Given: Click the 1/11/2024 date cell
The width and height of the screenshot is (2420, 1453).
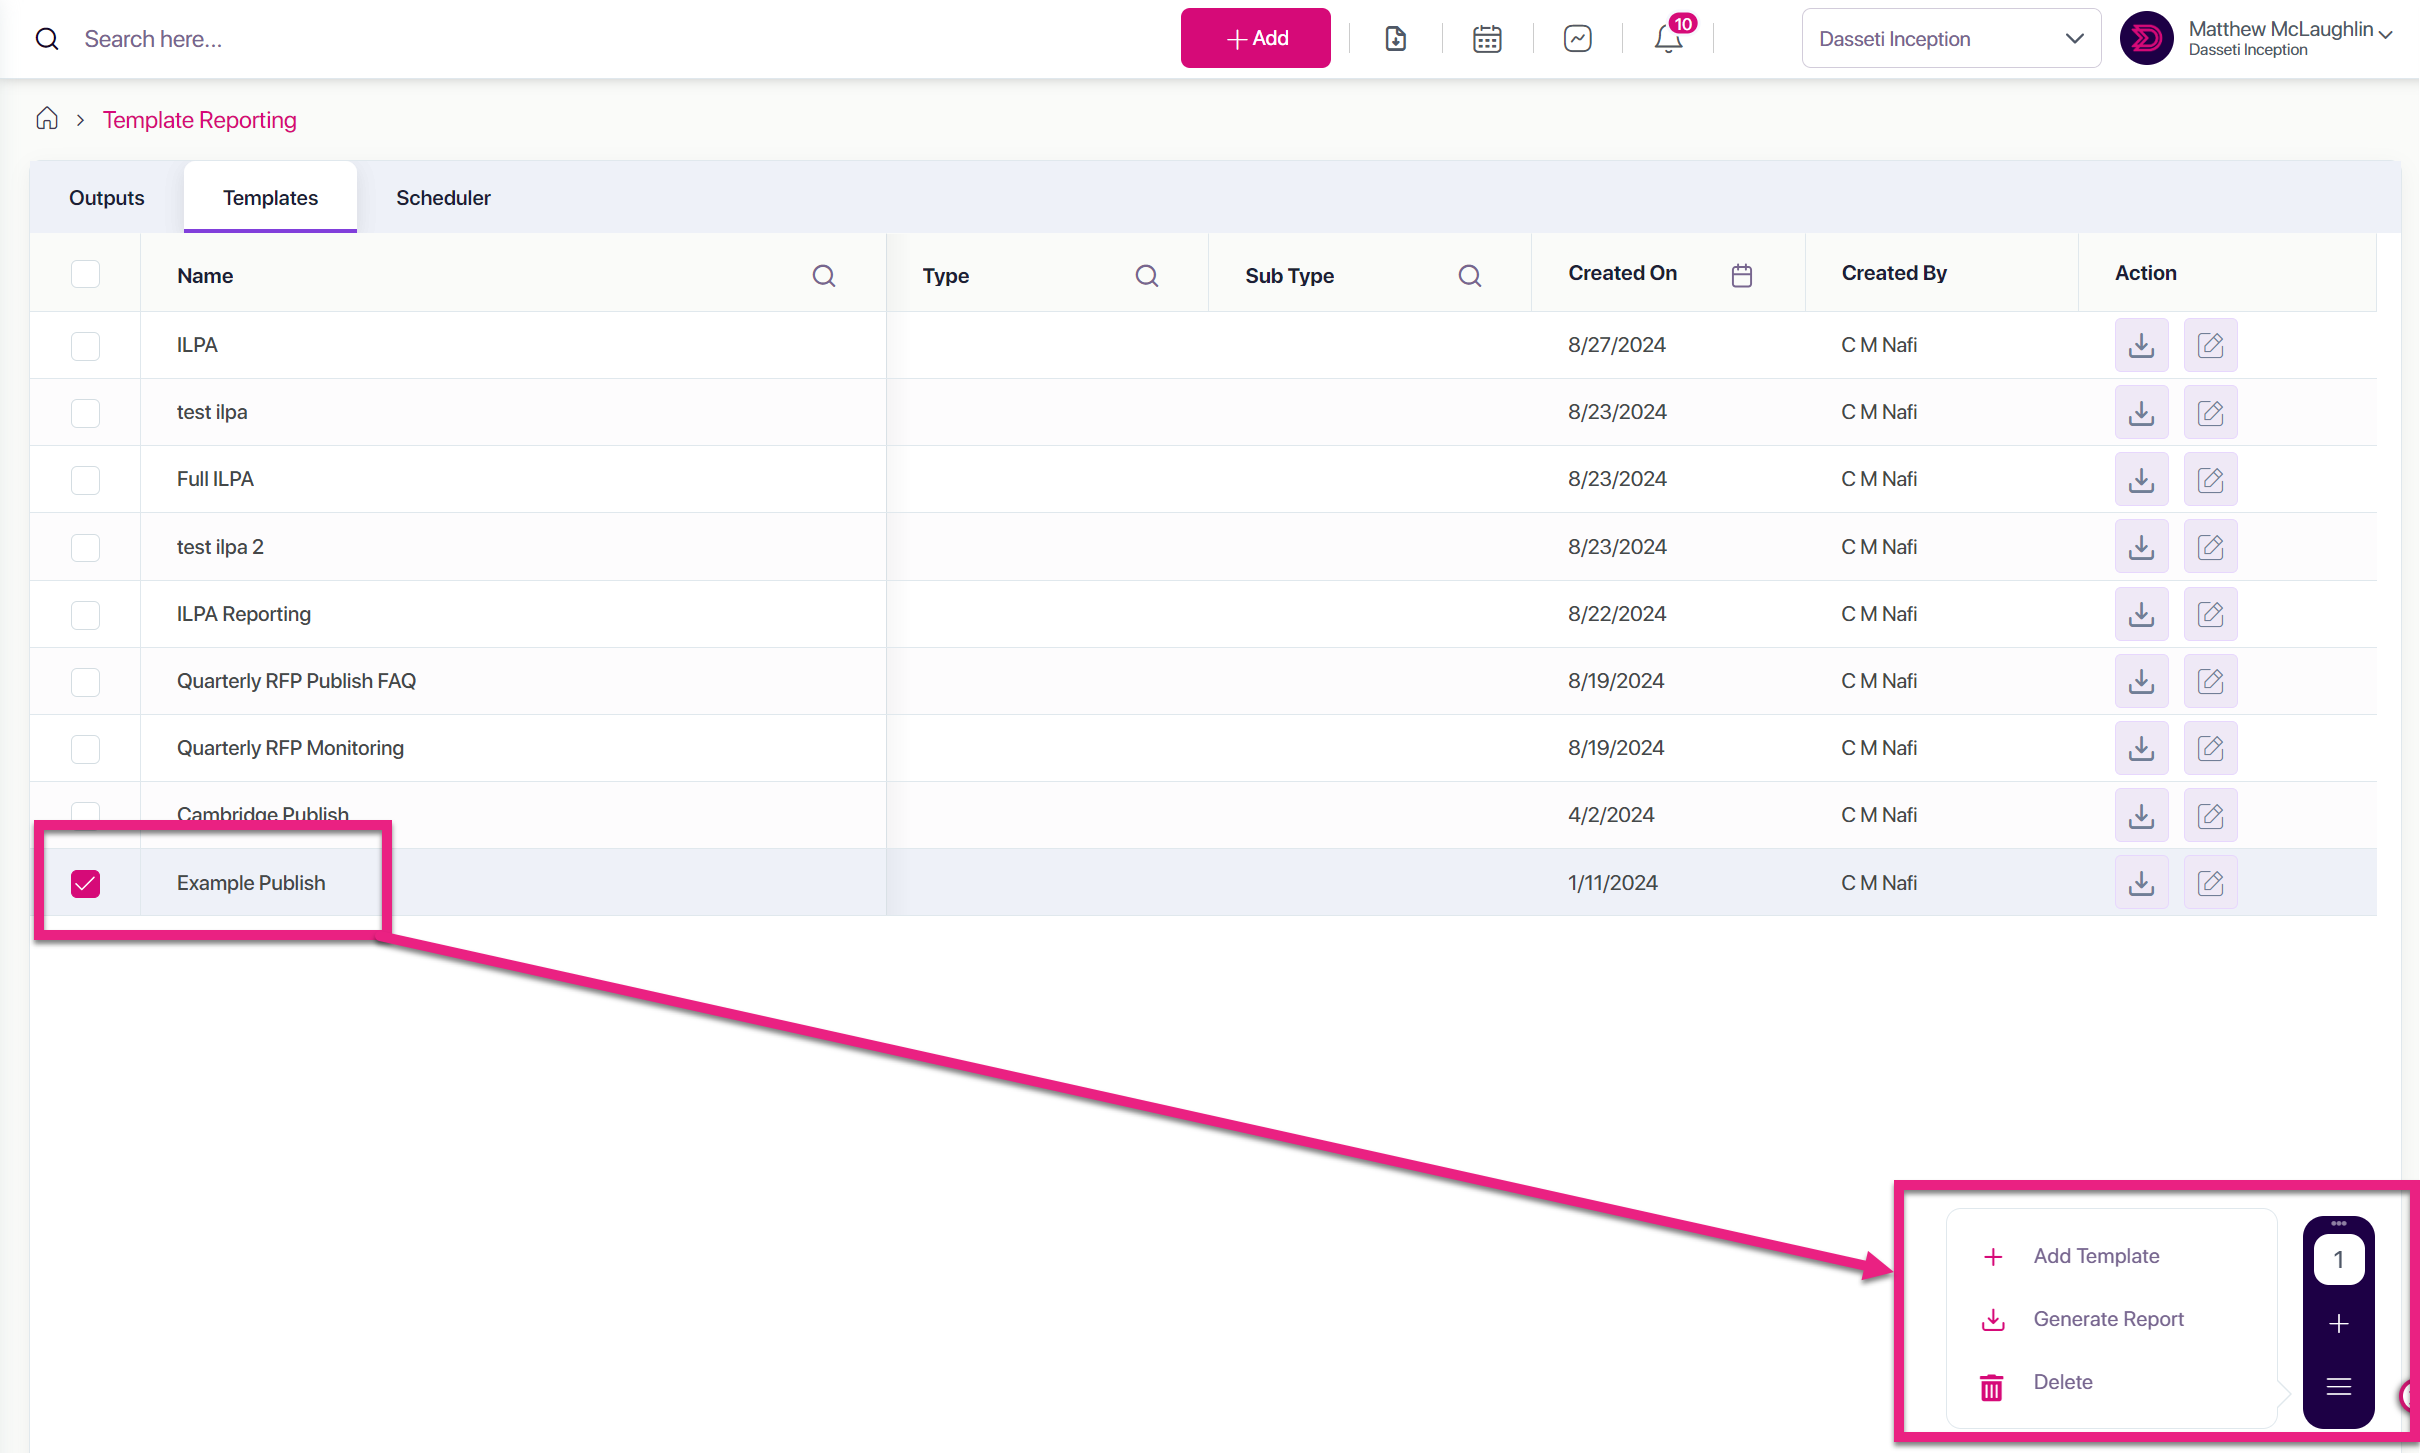Looking at the screenshot, I should 1612,883.
